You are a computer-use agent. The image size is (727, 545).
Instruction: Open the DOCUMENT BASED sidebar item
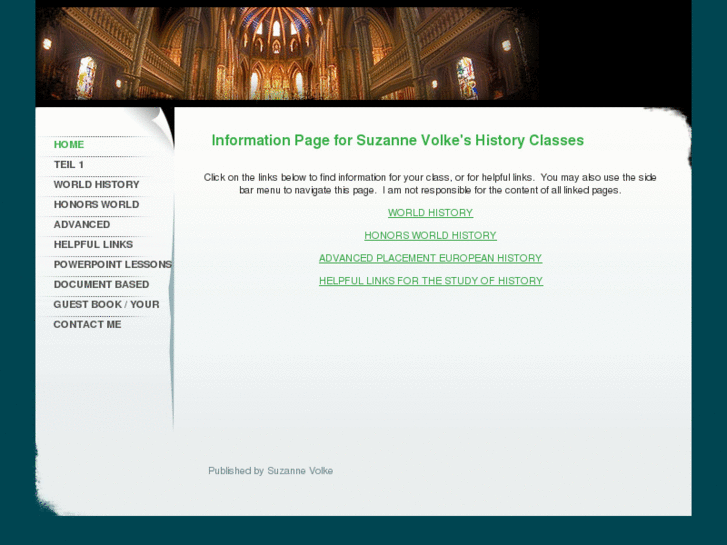point(101,284)
